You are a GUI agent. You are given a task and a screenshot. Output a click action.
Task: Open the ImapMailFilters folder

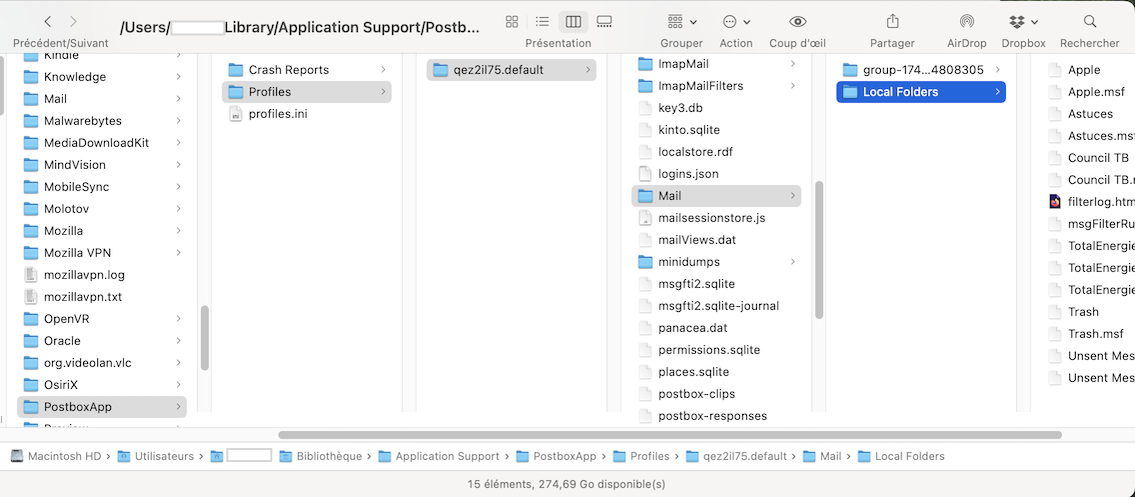point(716,86)
